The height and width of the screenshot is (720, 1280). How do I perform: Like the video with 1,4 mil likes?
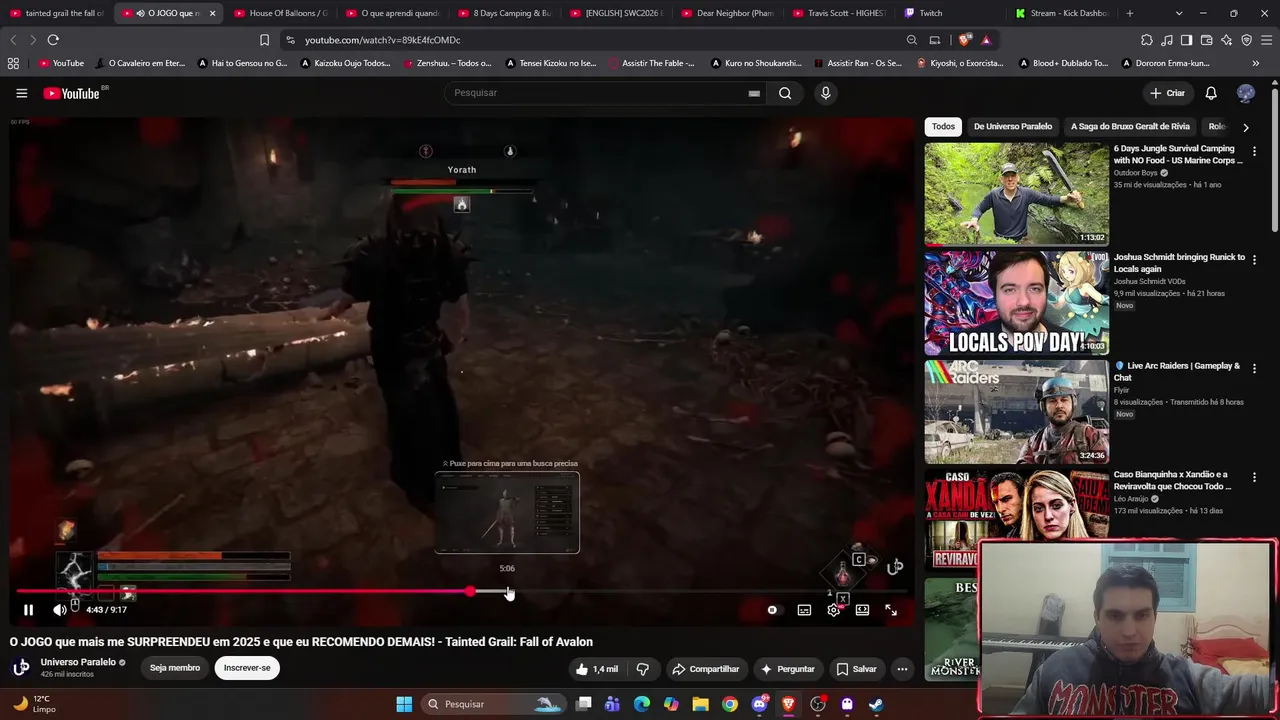click(x=597, y=669)
